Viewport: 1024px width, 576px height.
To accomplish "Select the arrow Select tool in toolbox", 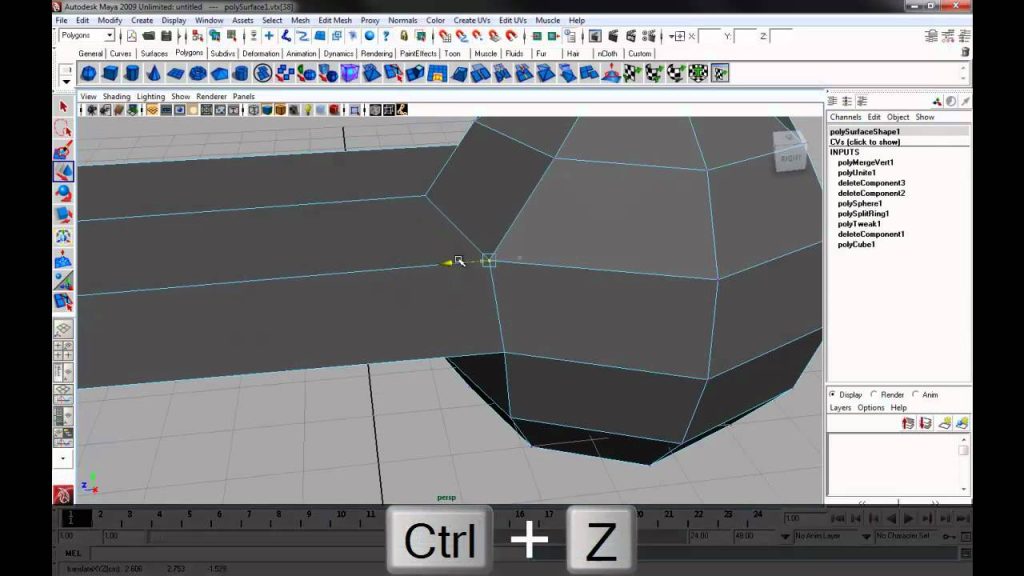I will 63,106.
